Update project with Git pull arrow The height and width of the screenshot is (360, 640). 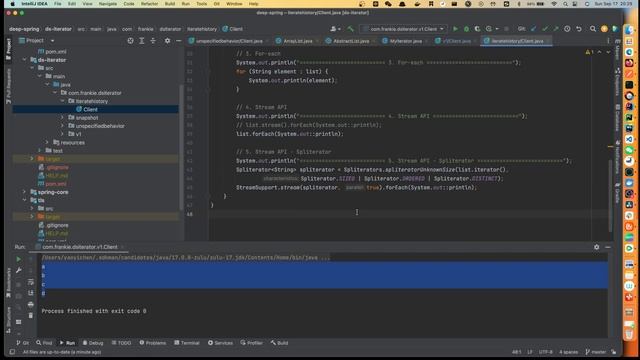point(533,29)
